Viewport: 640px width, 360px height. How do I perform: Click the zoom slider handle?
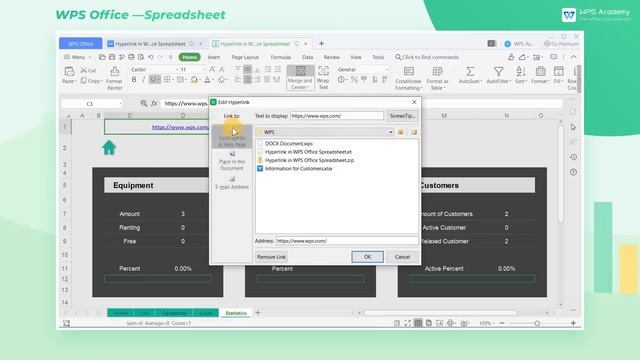pos(537,323)
